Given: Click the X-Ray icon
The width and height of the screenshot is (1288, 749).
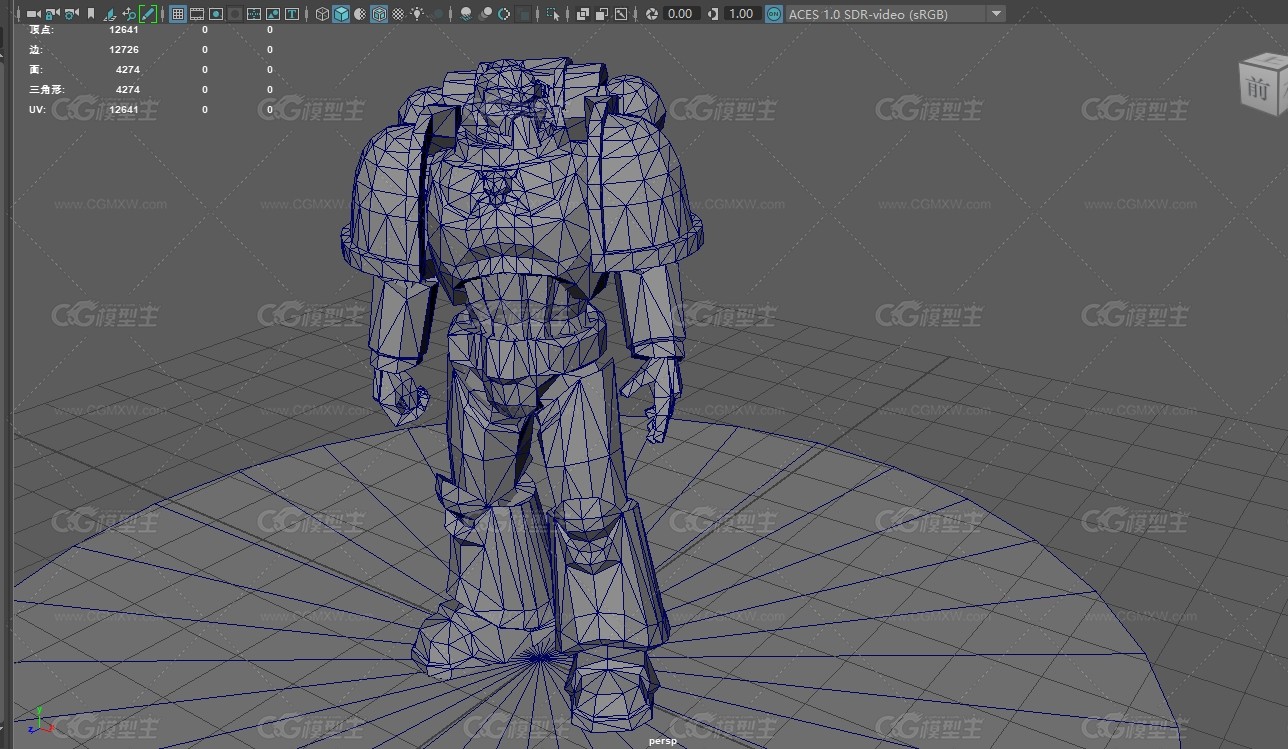Looking at the screenshot, I should pos(583,14).
